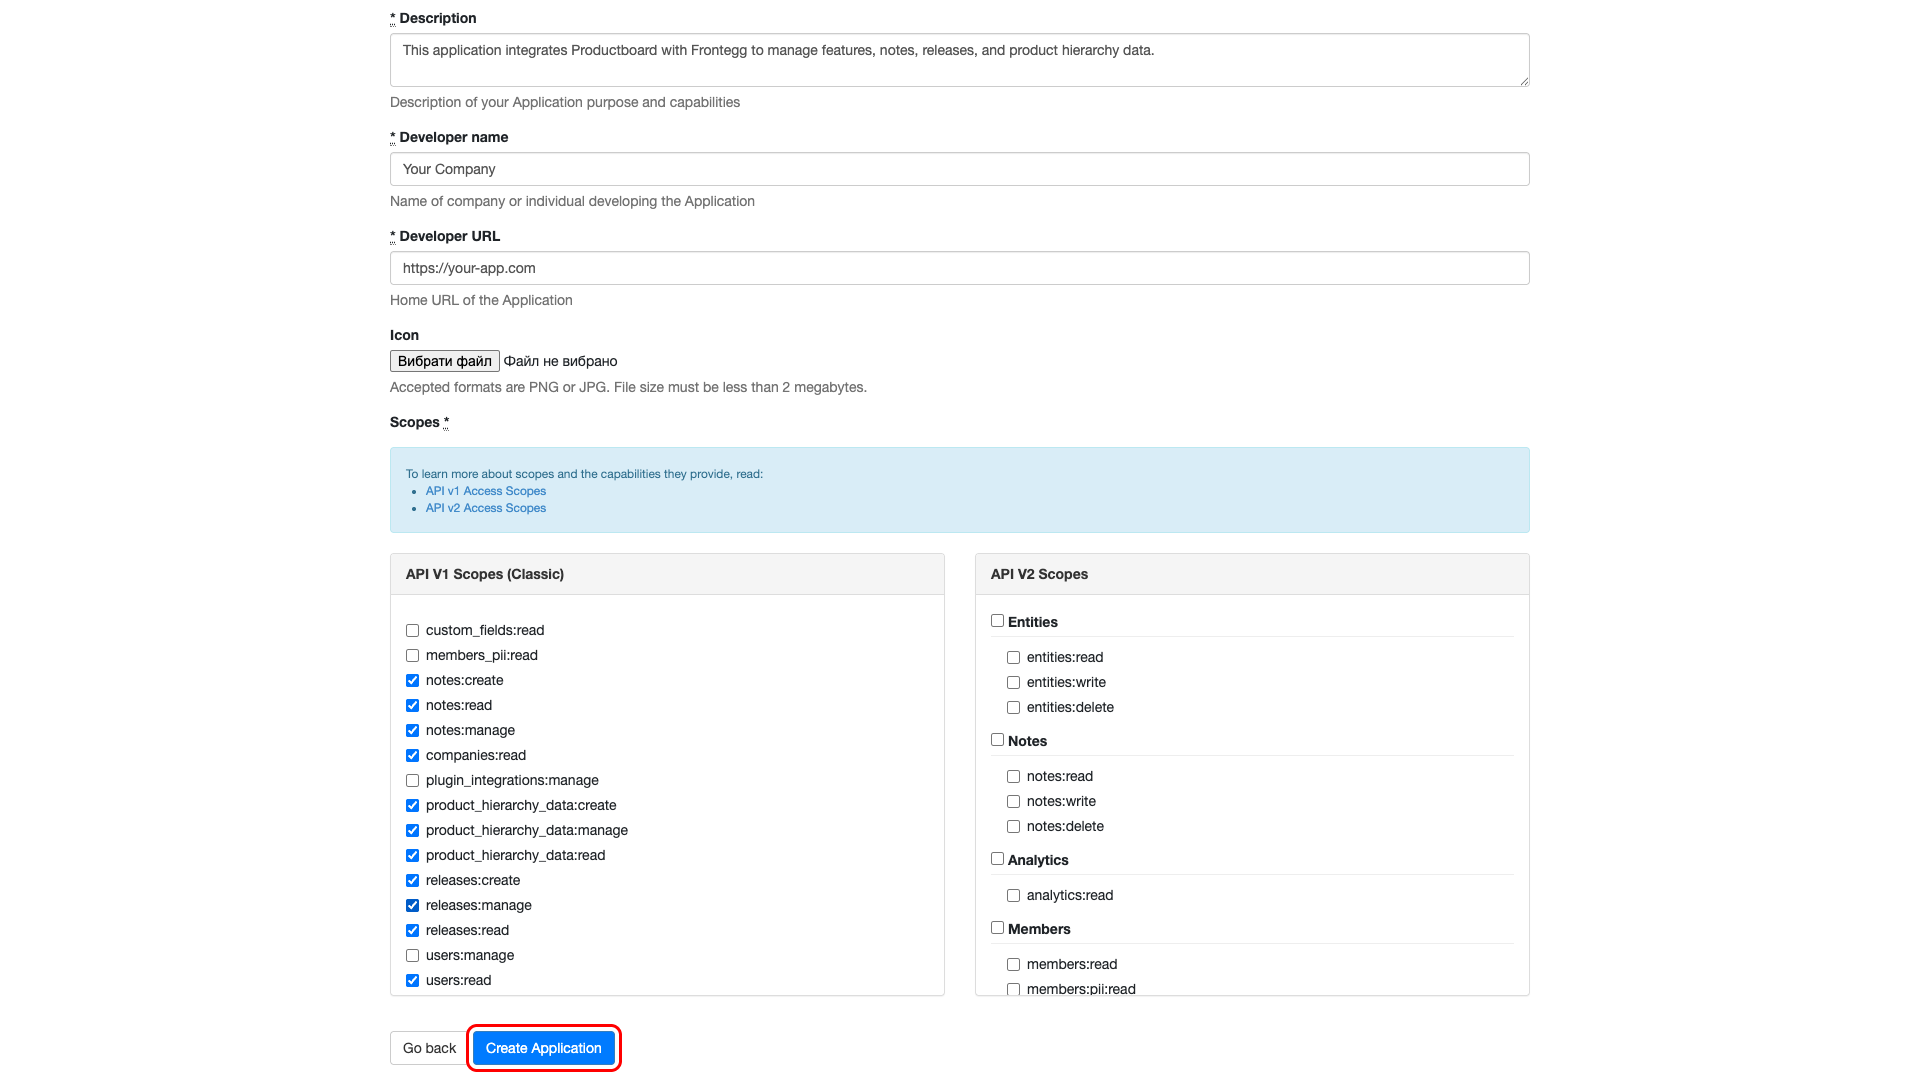Check the notes:delete V2 scope
The image size is (1920, 1080).
[x=1013, y=826]
